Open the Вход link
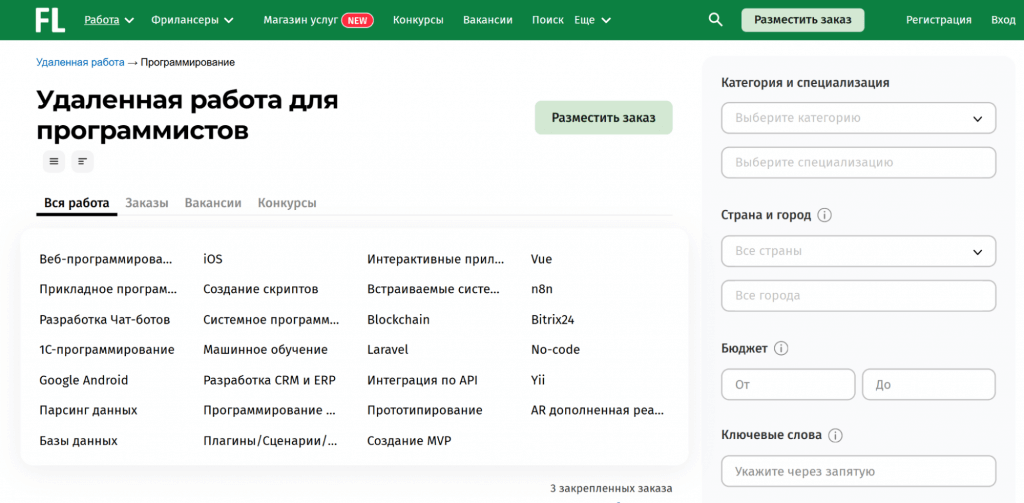 click(1003, 20)
